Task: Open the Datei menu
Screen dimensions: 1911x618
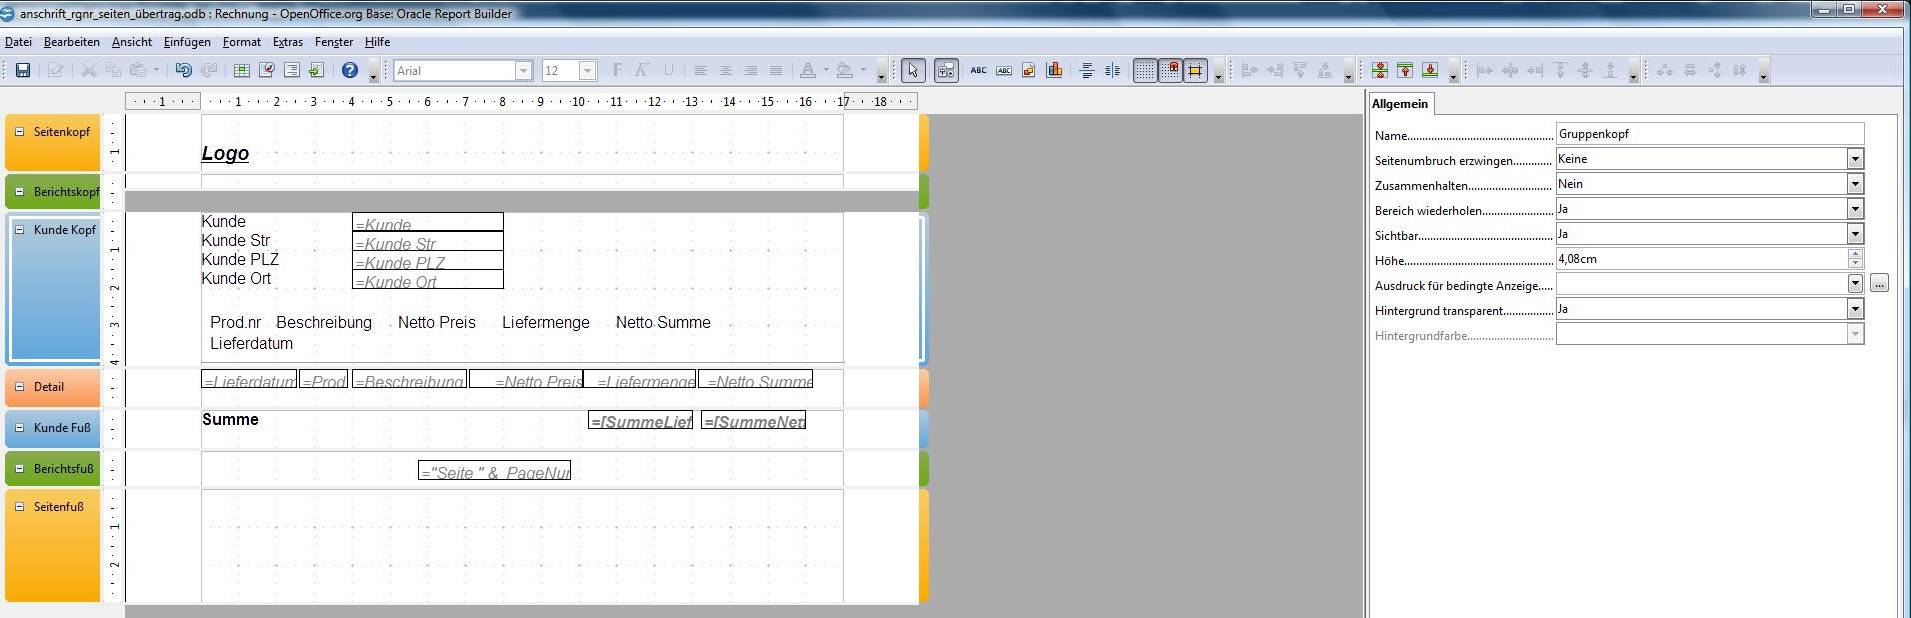Action: (18, 42)
